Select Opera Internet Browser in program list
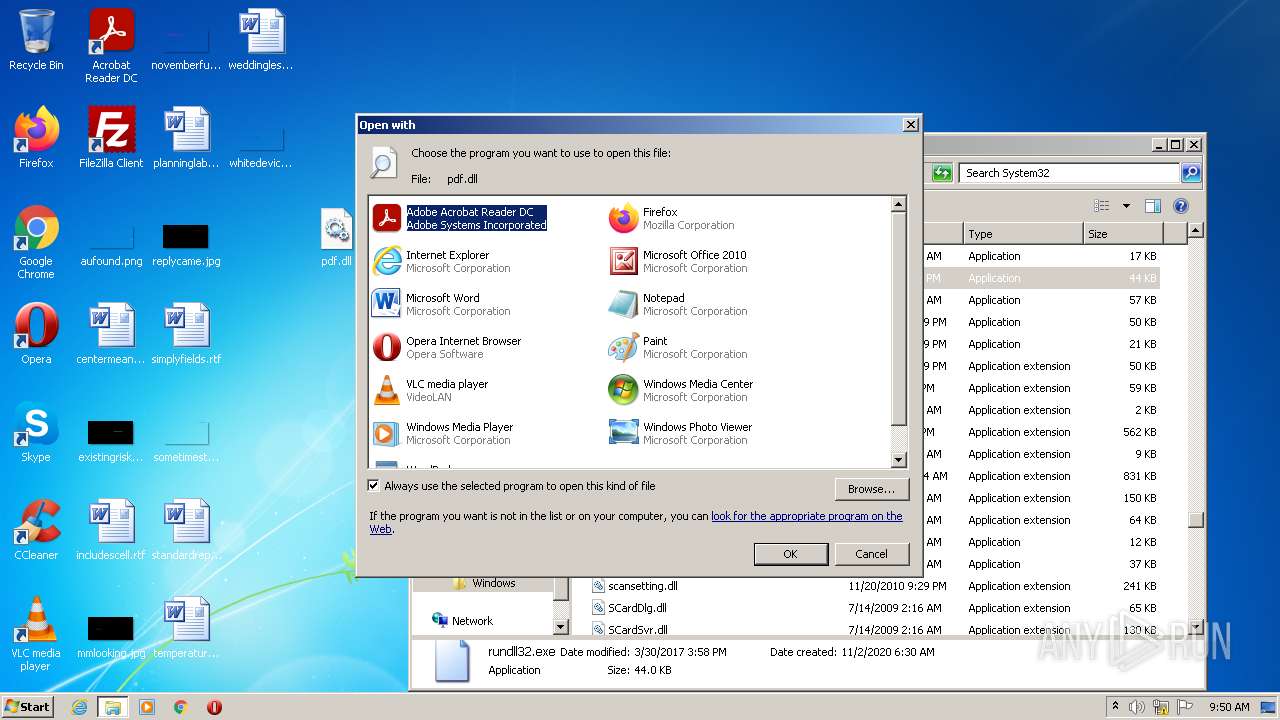This screenshot has width=1280, height=720. point(447,347)
